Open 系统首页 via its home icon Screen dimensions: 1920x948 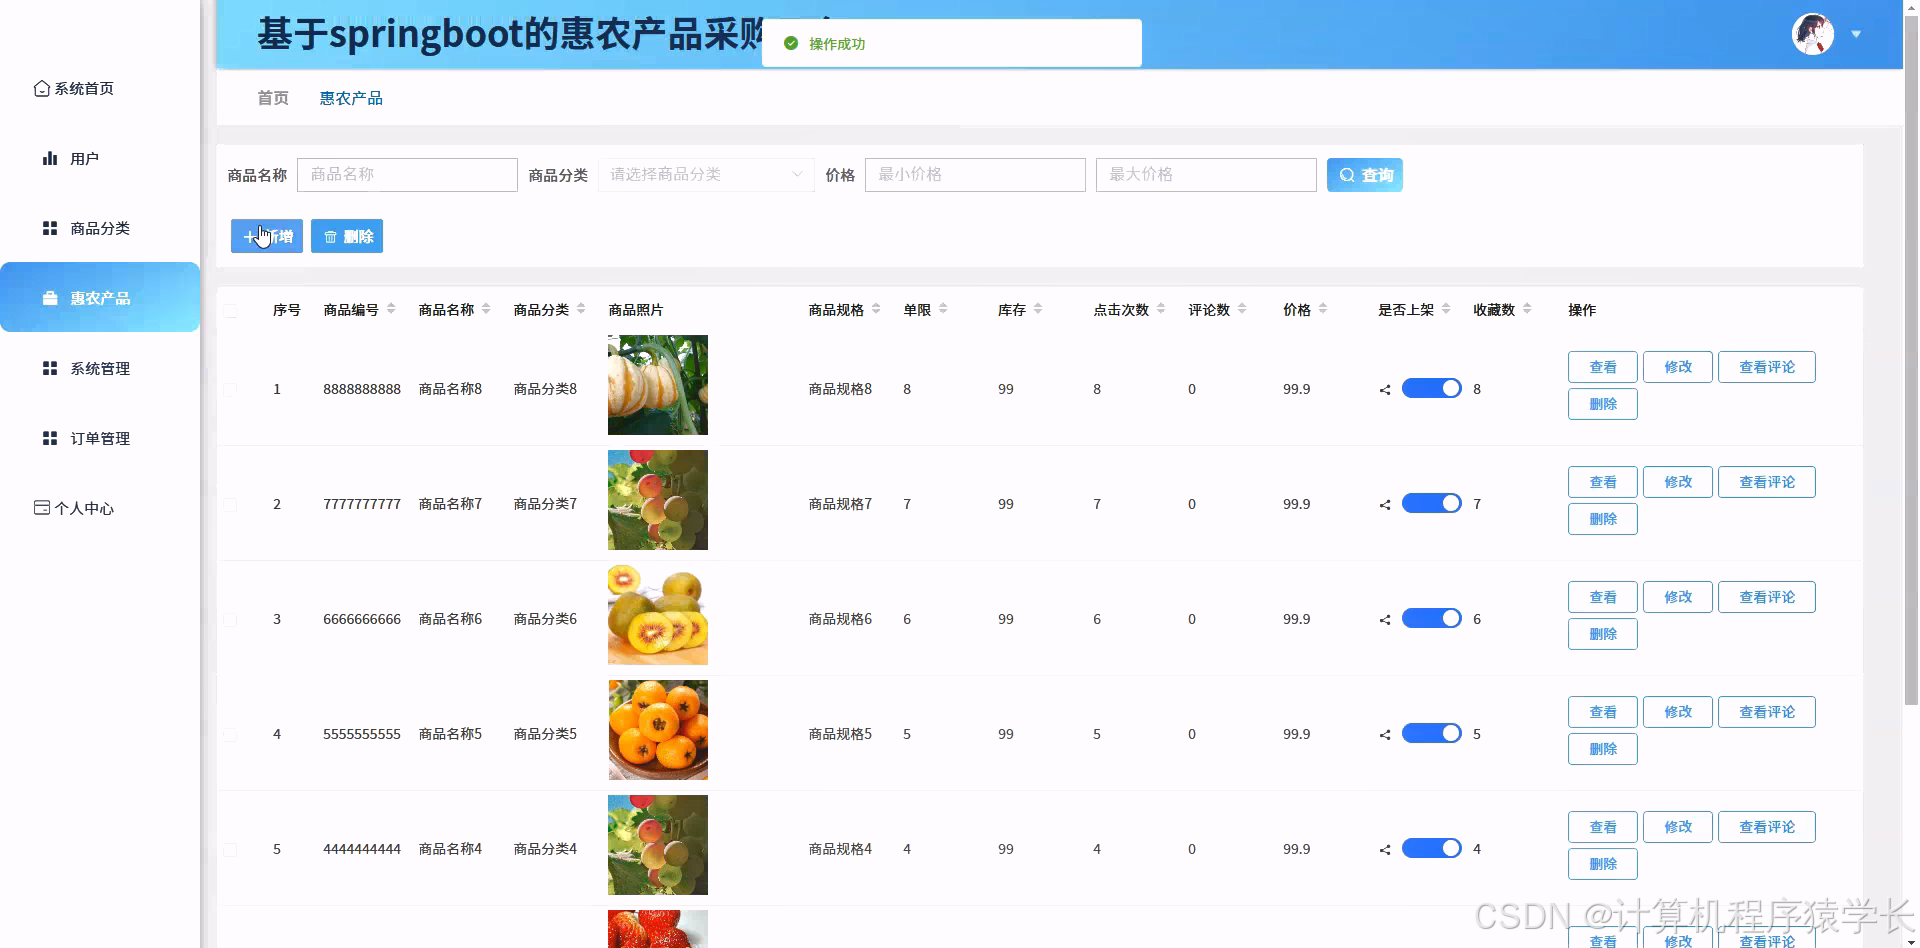(x=41, y=88)
